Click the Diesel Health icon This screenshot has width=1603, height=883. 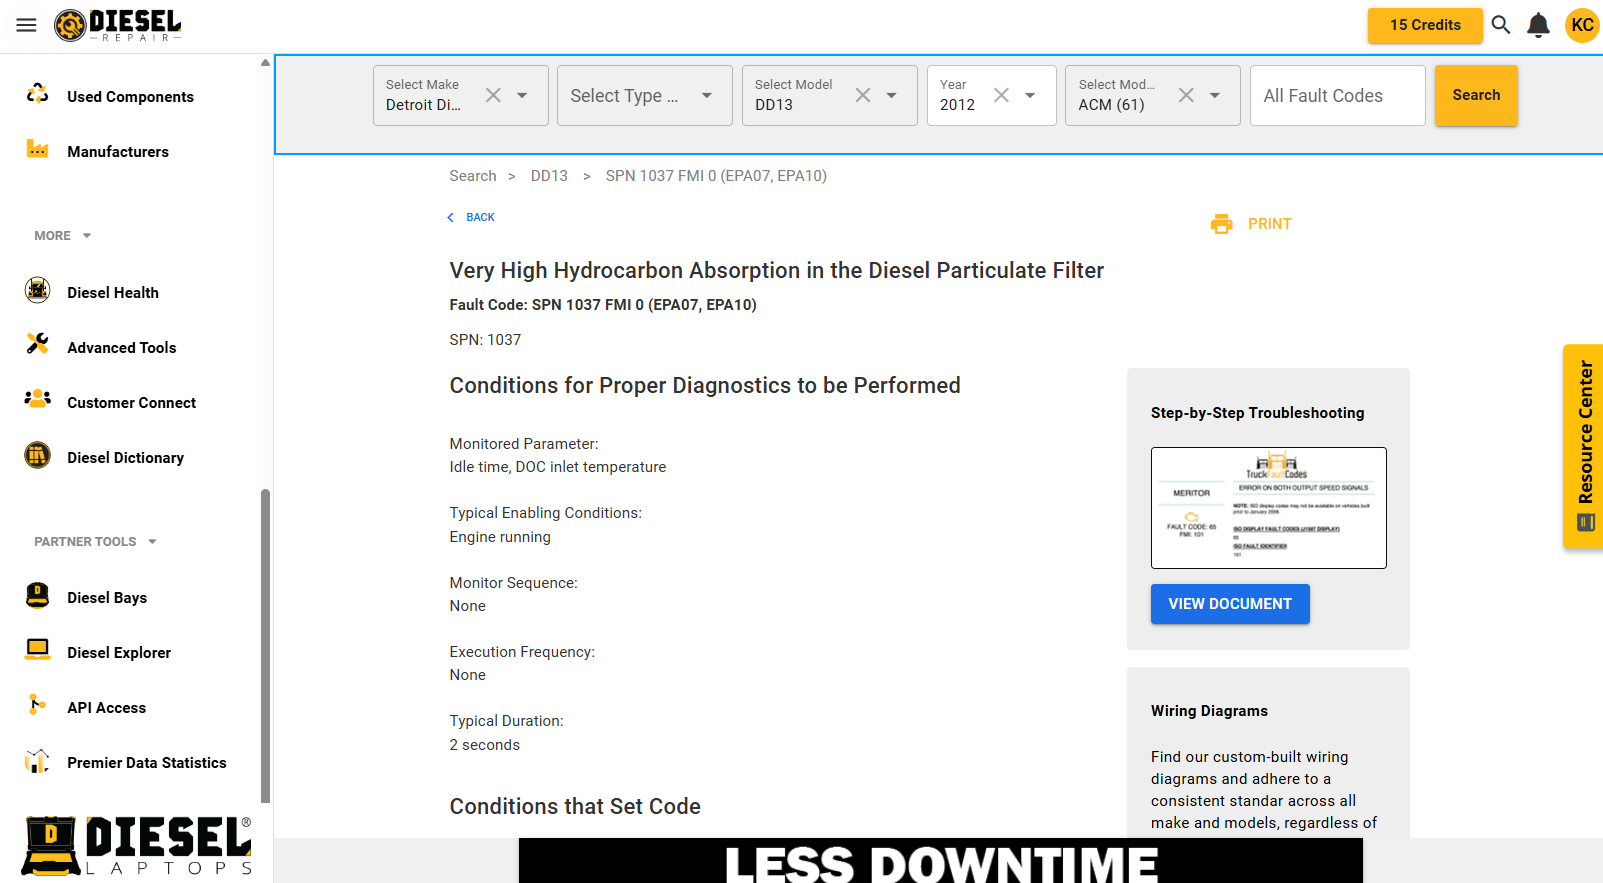point(38,290)
